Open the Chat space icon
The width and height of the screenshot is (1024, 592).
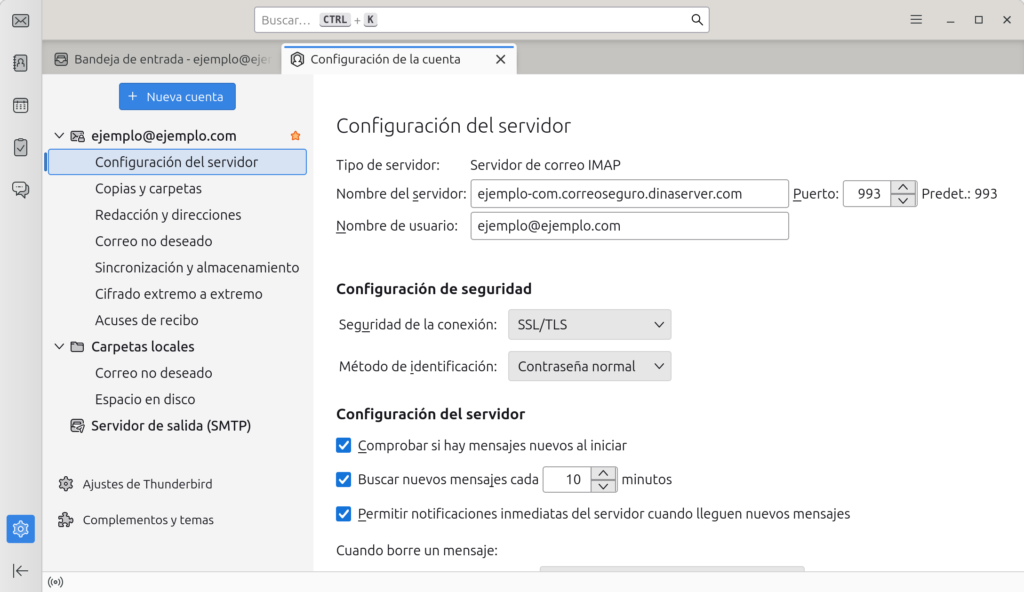pyautogui.click(x=20, y=189)
